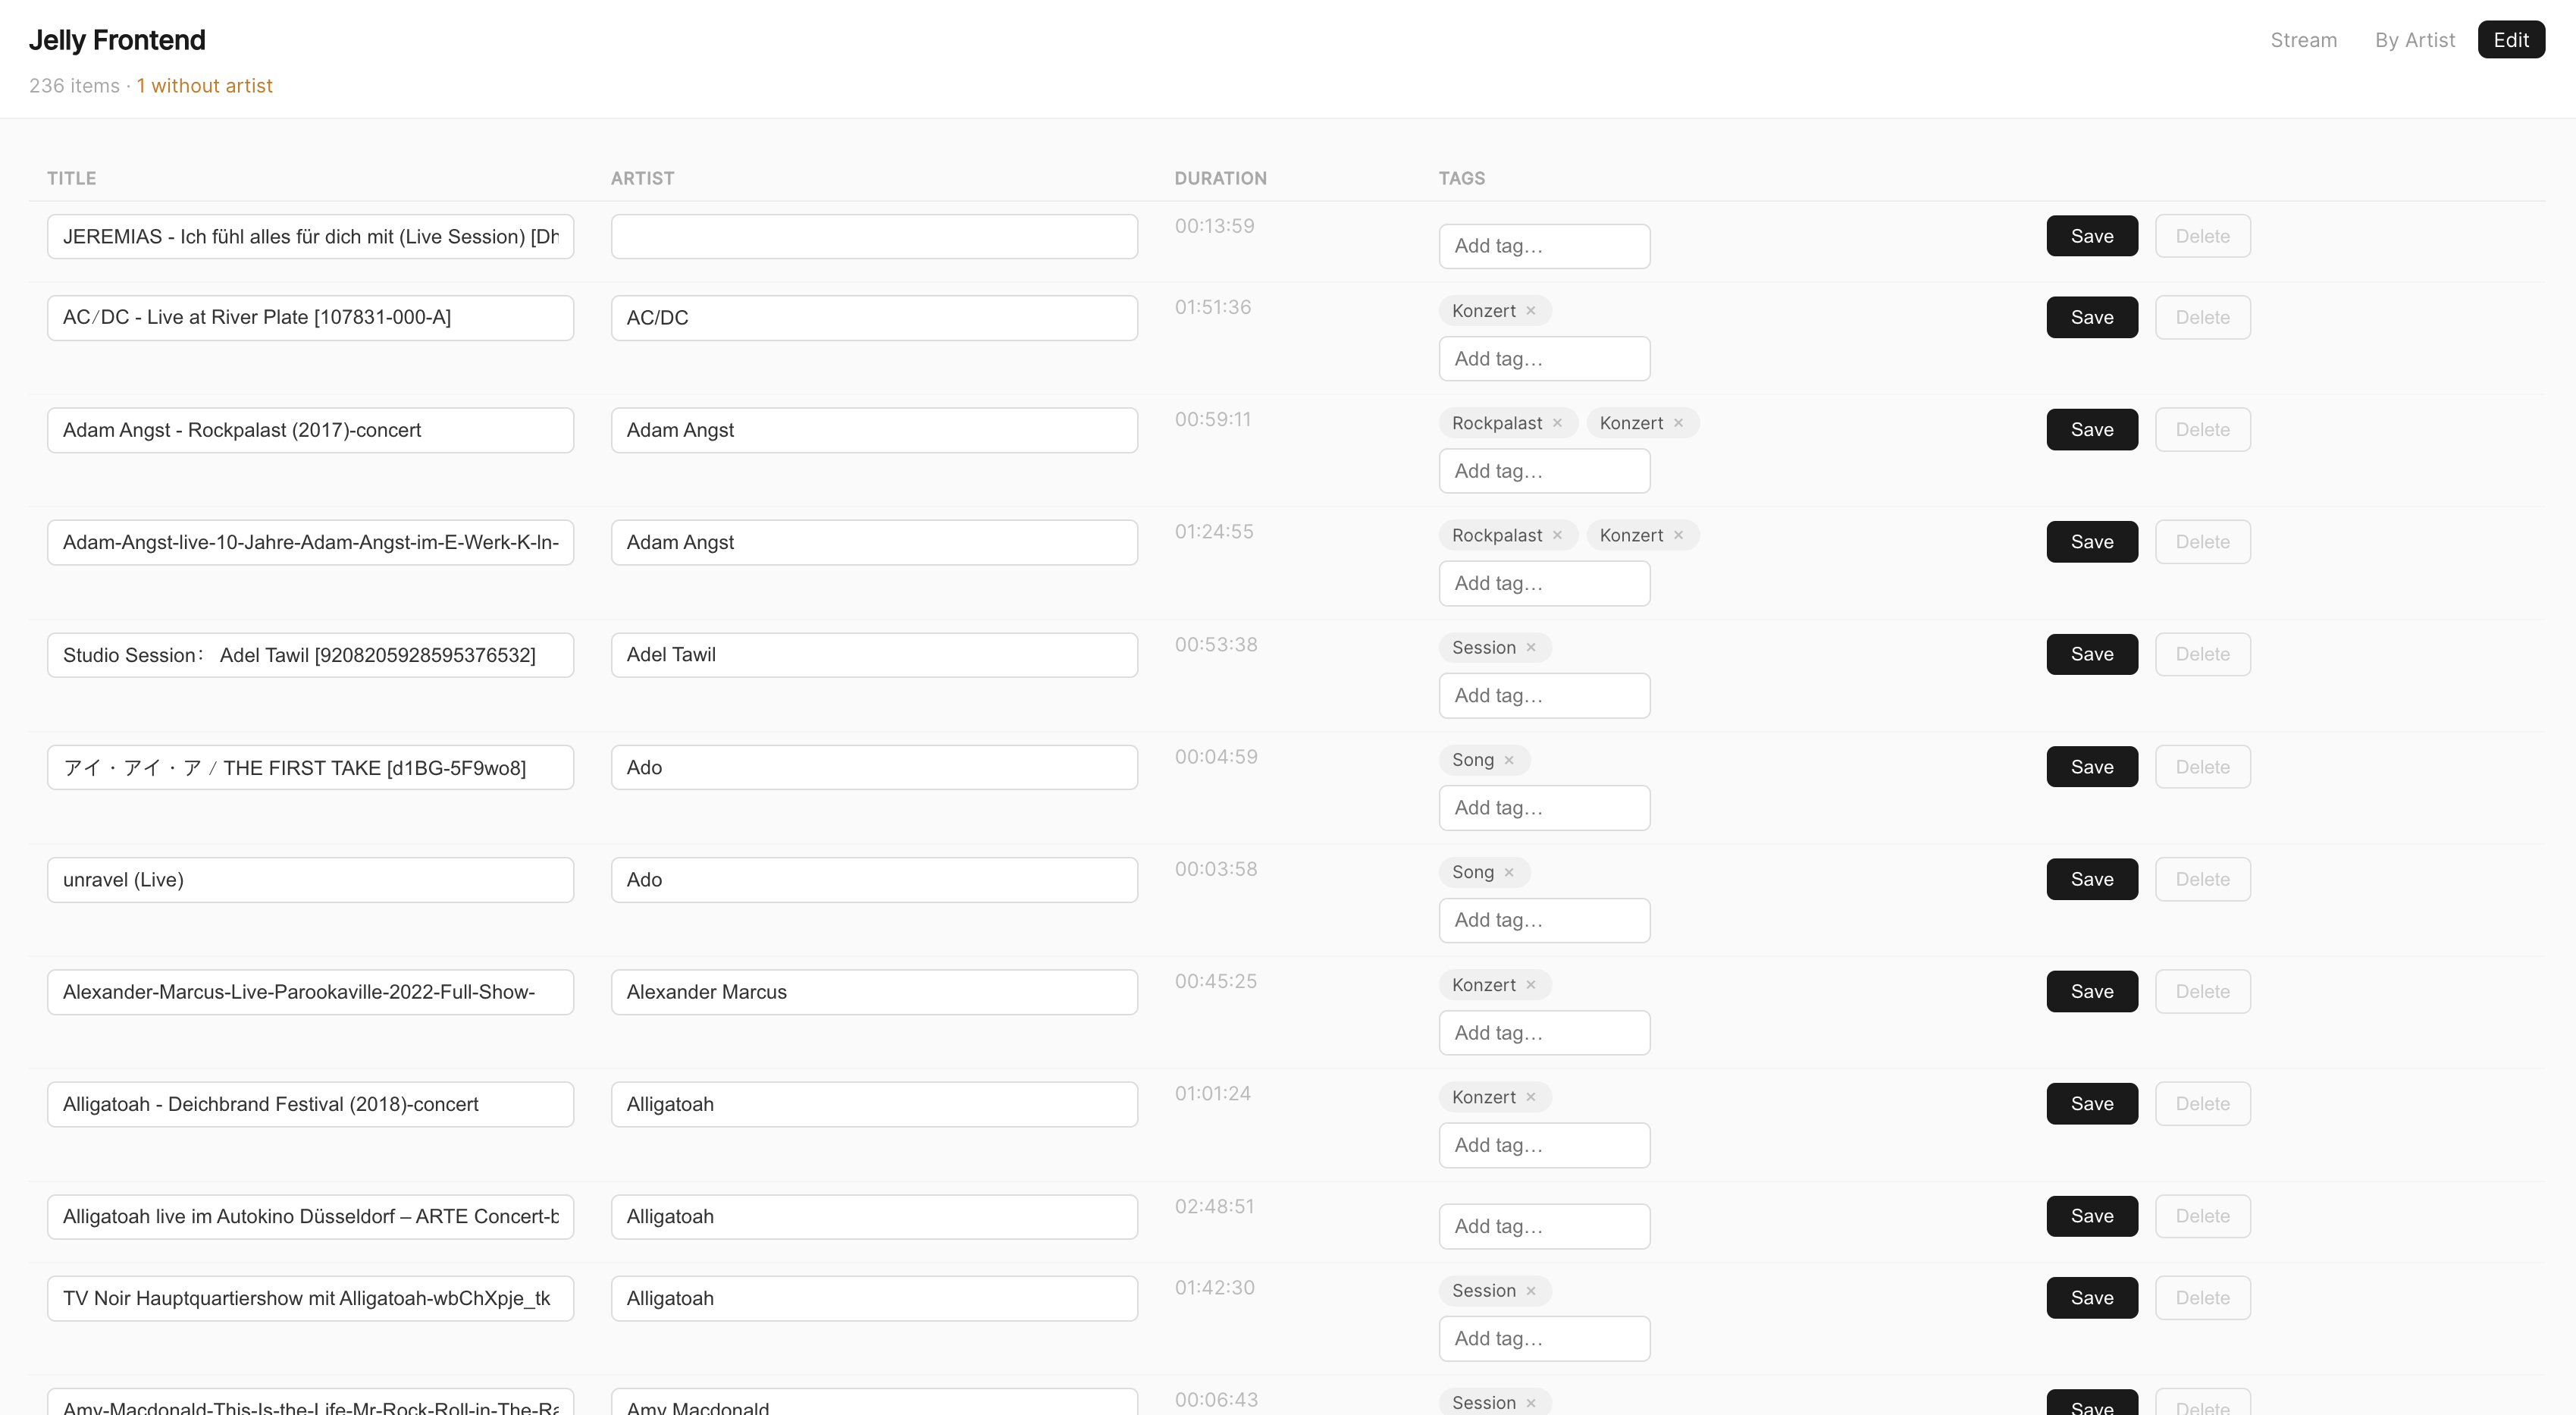Remove Session tag from TV Noir Alligatoah row
Screen dimensions: 2576x1415
coord(1530,1291)
